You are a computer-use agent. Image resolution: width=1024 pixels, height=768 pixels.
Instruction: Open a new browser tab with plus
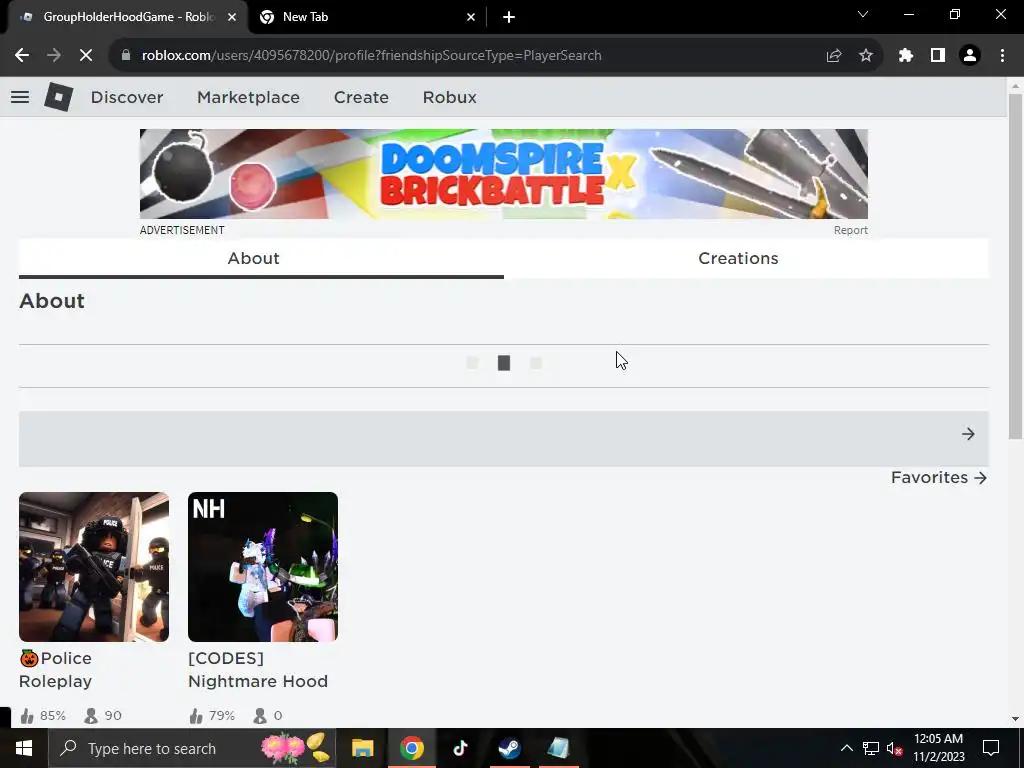click(x=509, y=17)
